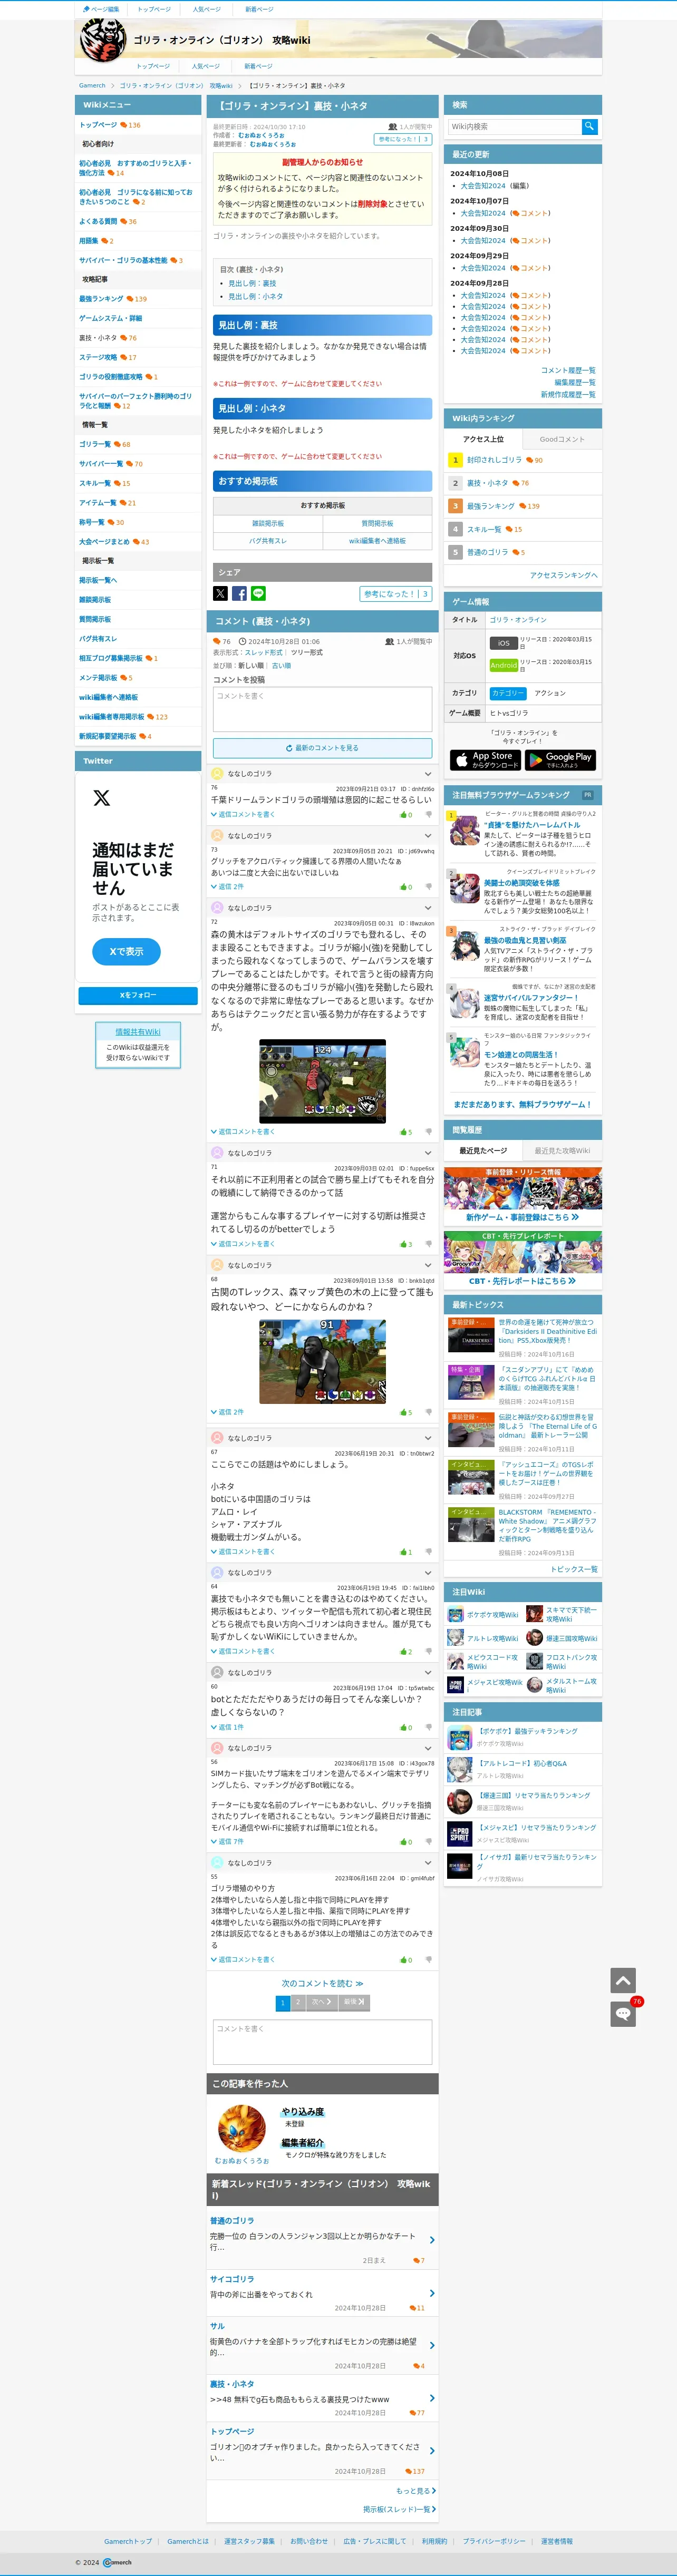Click 次へ pagination button
The width and height of the screenshot is (677, 2576).
pyautogui.click(x=321, y=2002)
